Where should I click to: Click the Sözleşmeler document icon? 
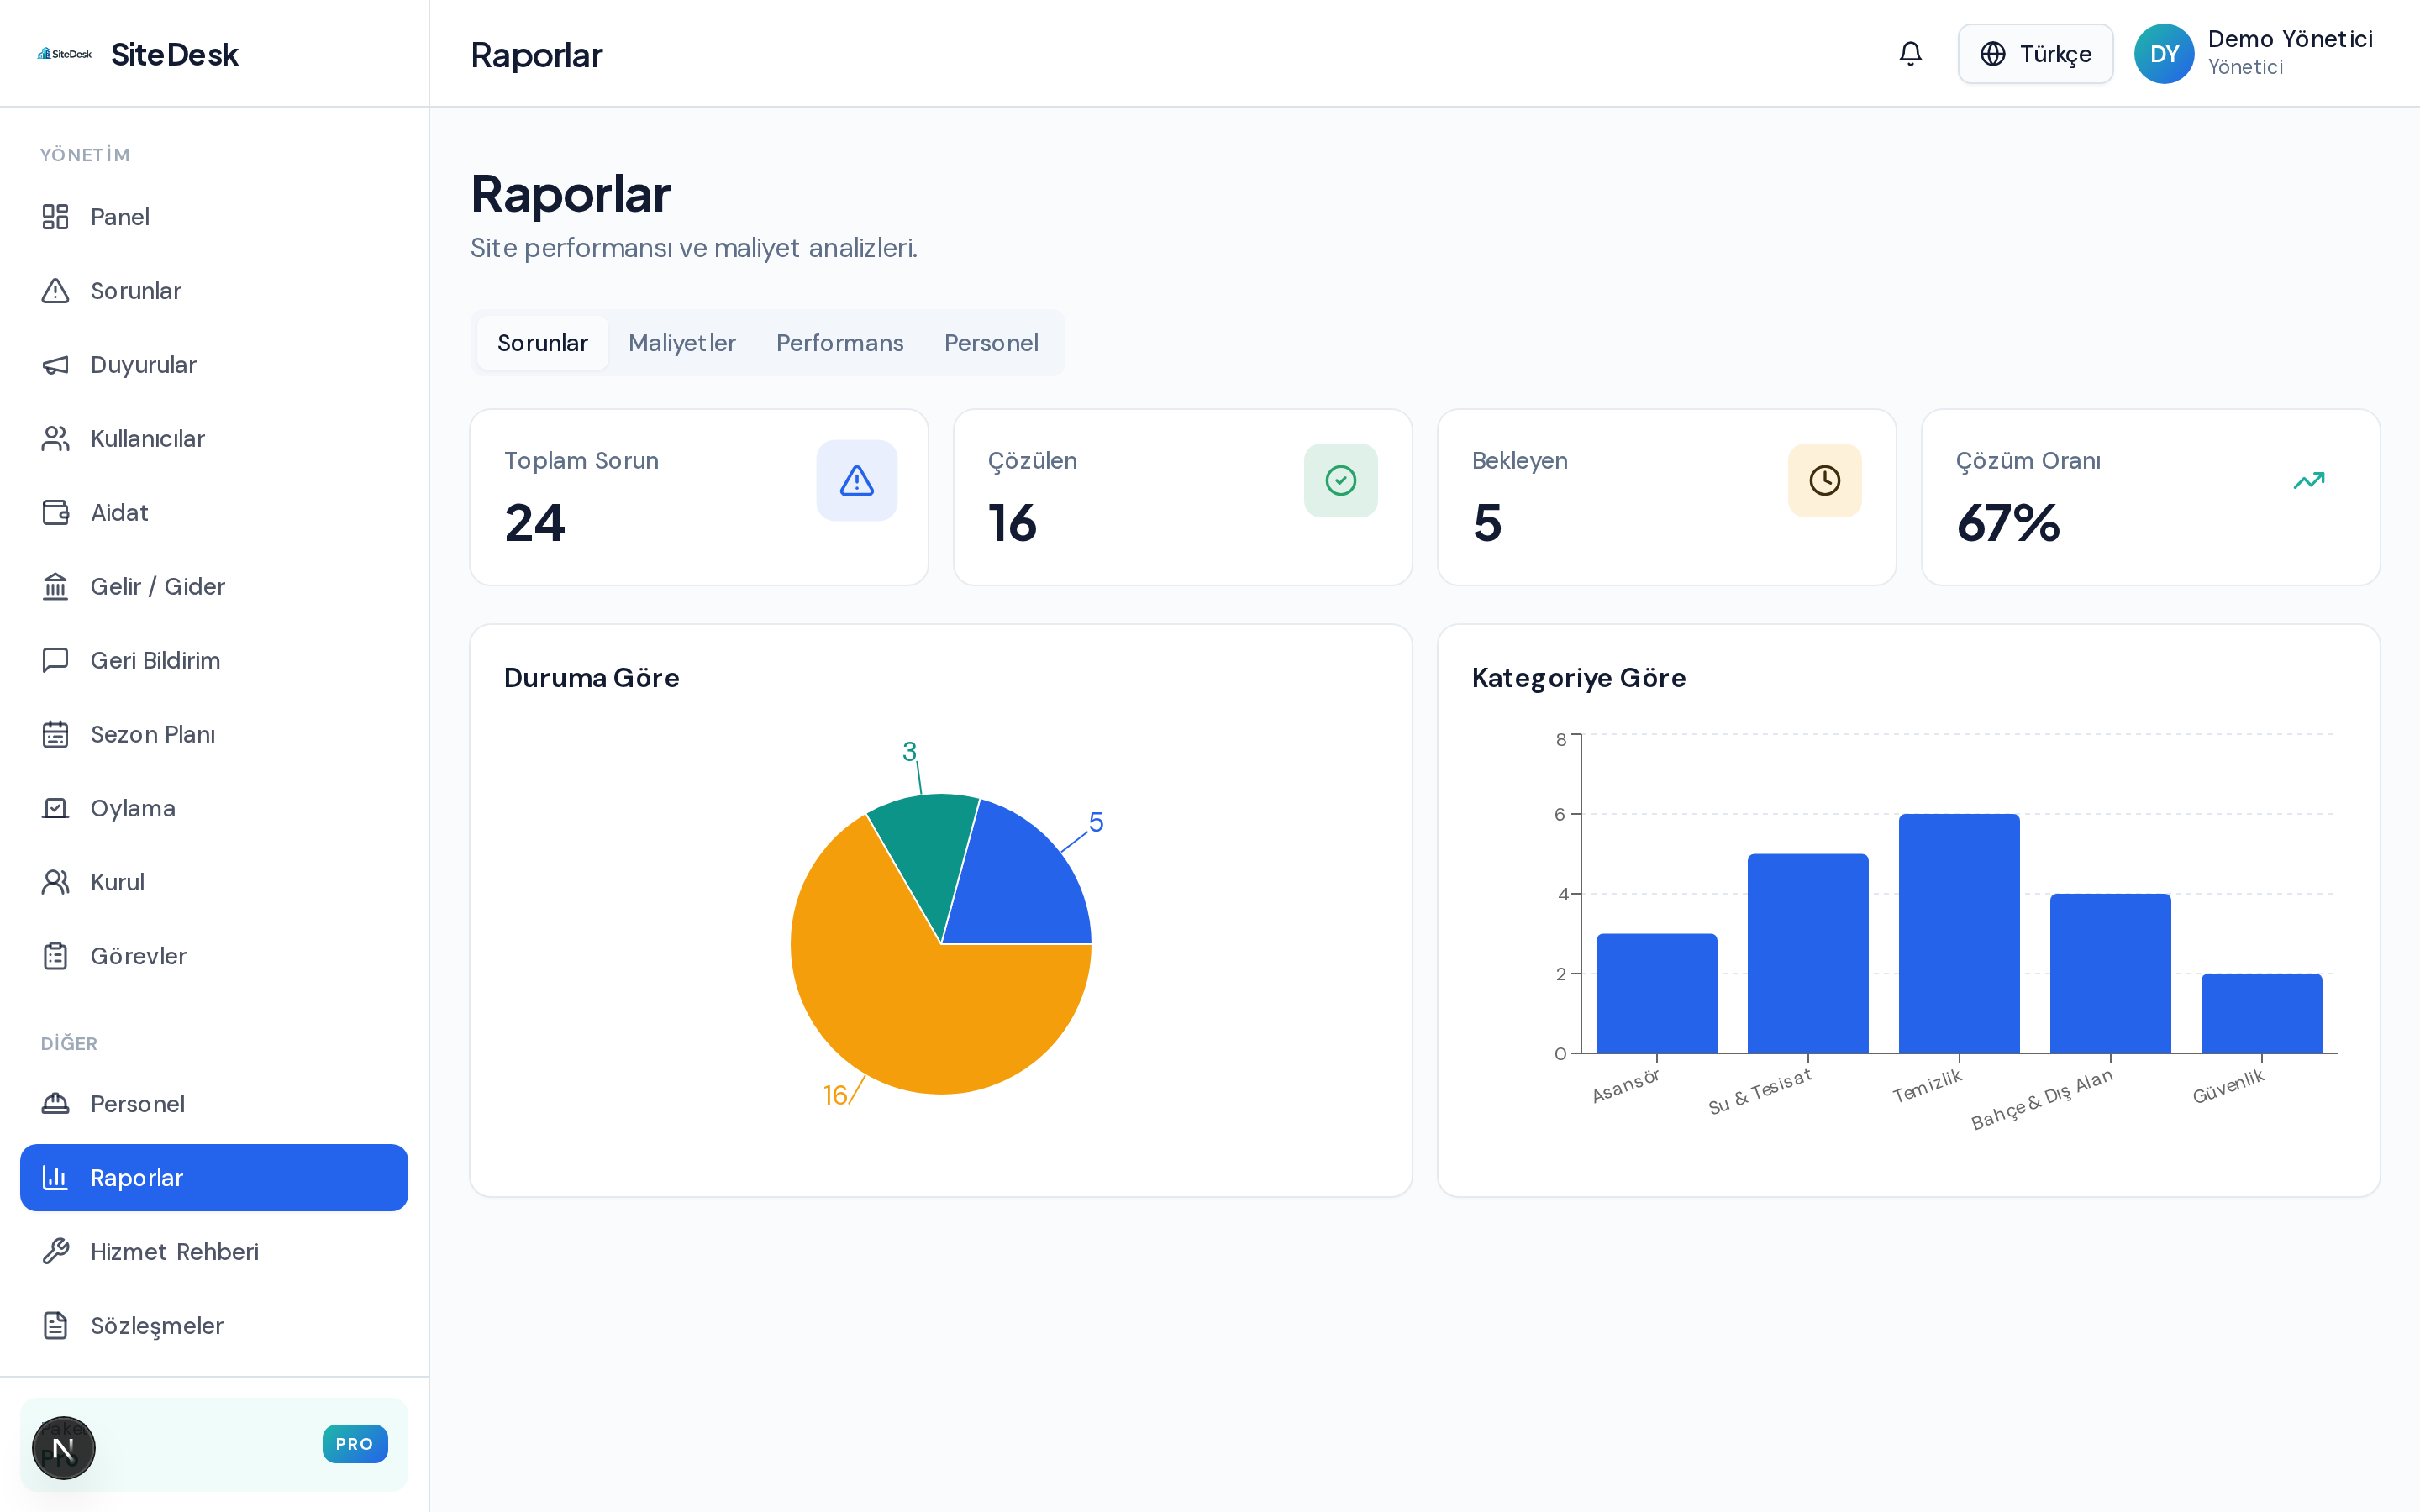pyautogui.click(x=55, y=1326)
